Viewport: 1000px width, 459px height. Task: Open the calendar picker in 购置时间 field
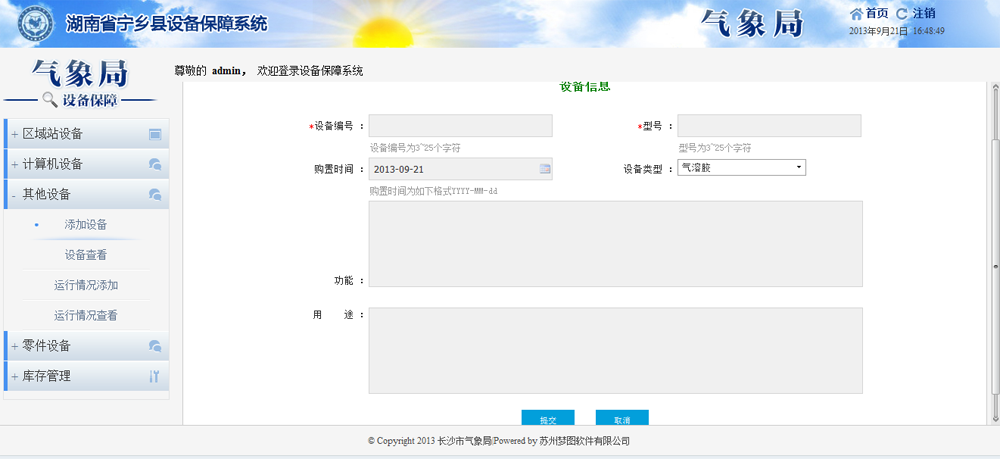(x=545, y=169)
